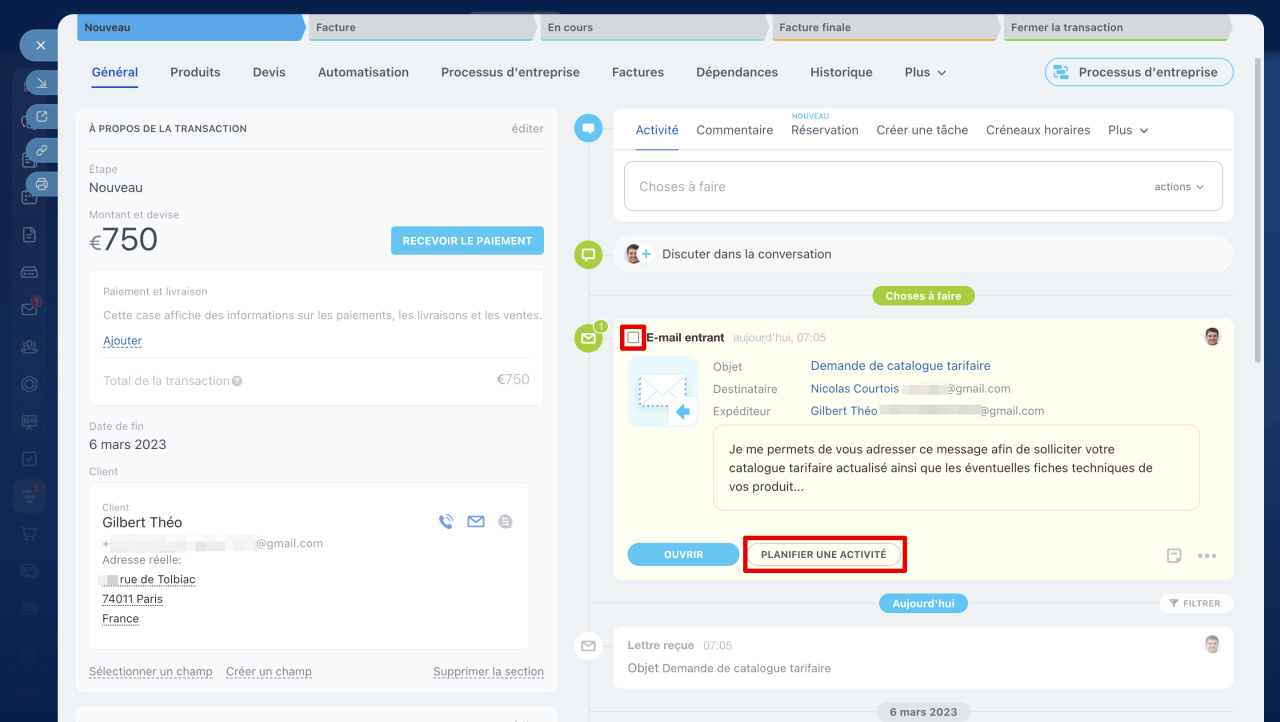Open in new window icon in the side panel
Screen dimensions: 1280x722
click(x=41, y=117)
